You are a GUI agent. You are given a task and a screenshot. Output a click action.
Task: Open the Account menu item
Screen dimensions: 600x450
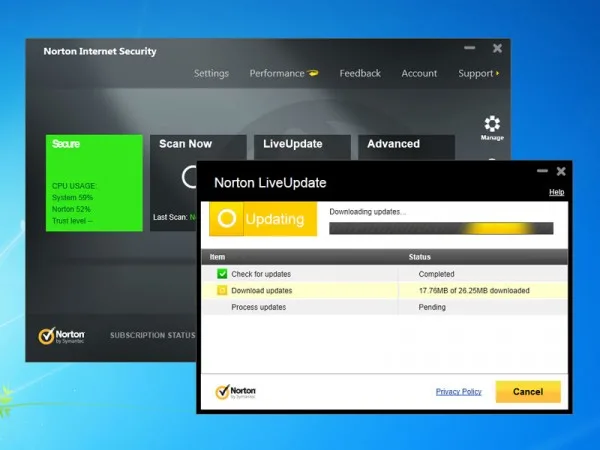[x=419, y=73]
